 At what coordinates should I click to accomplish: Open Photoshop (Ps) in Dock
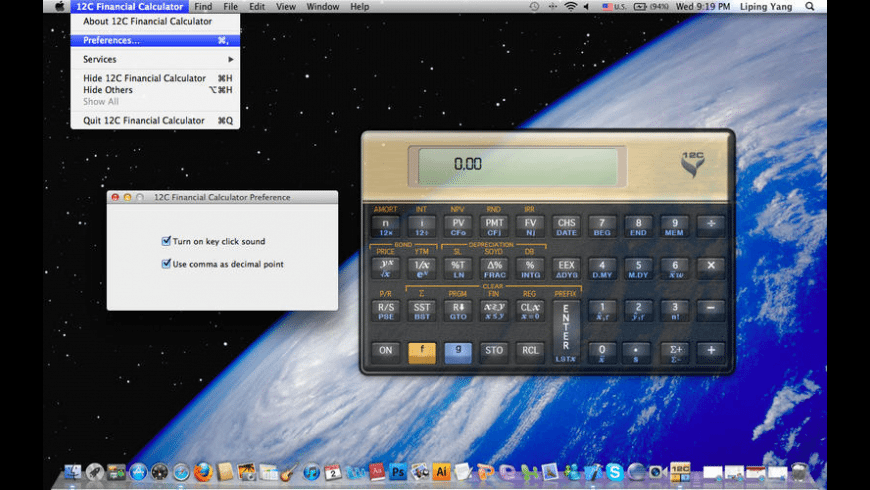pyautogui.click(x=398, y=472)
